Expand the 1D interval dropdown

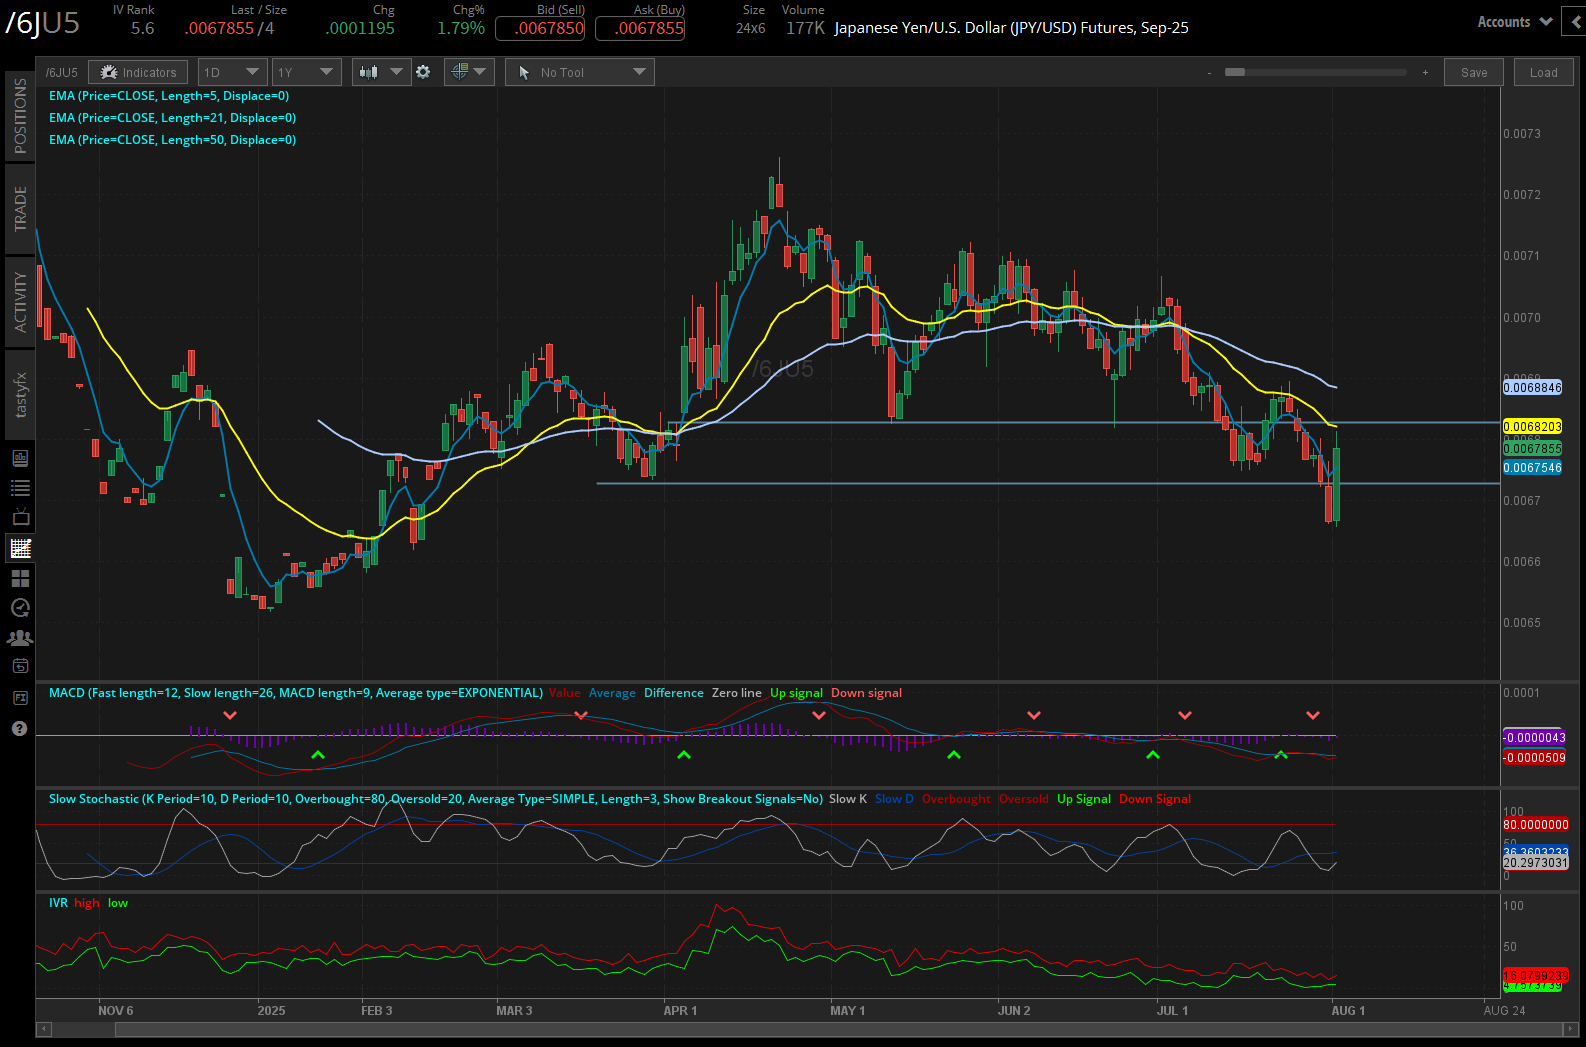231,72
